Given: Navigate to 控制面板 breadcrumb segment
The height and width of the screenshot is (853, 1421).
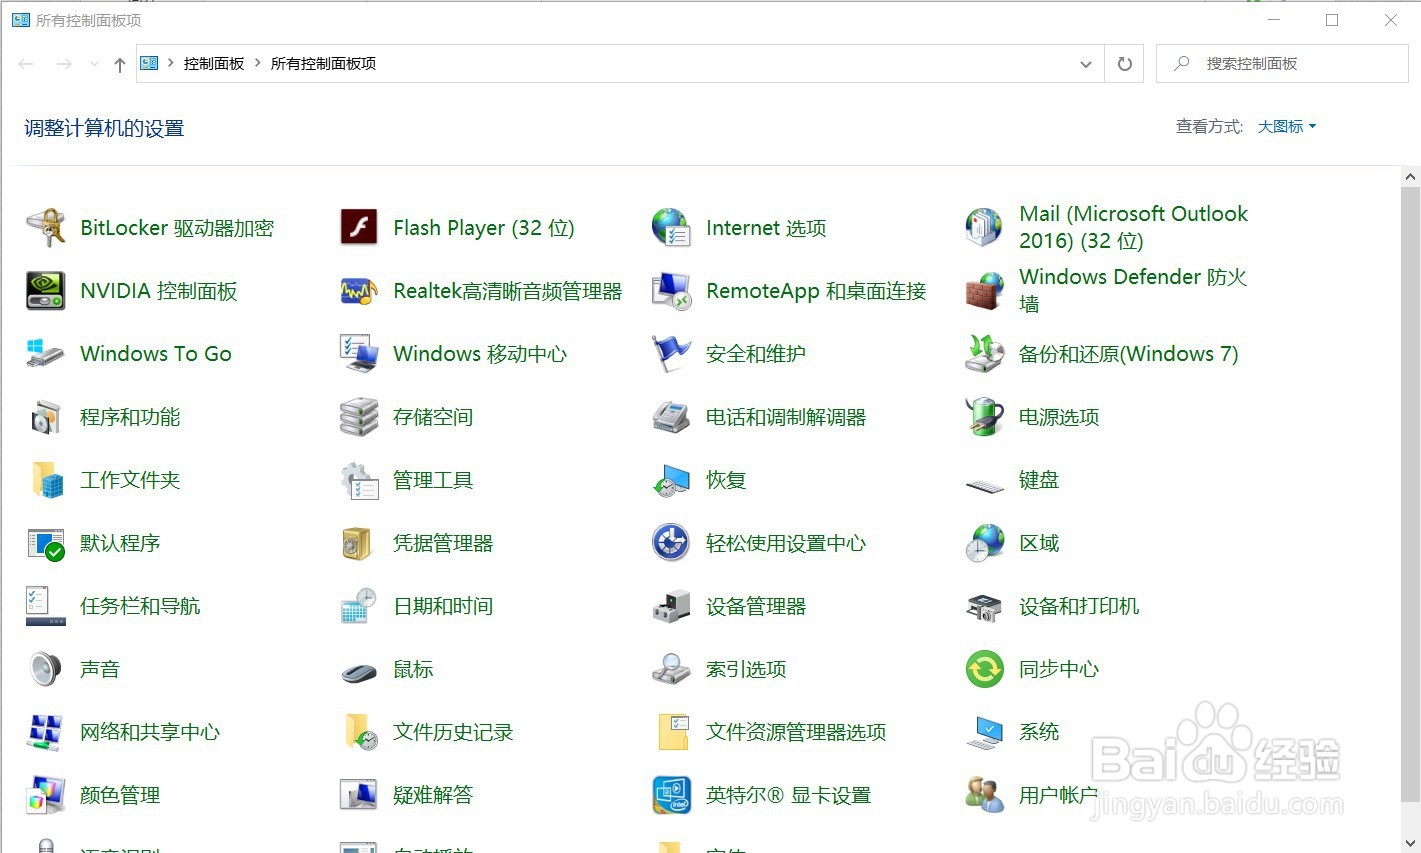Looking at the screenshot, I should coord(214,63).
